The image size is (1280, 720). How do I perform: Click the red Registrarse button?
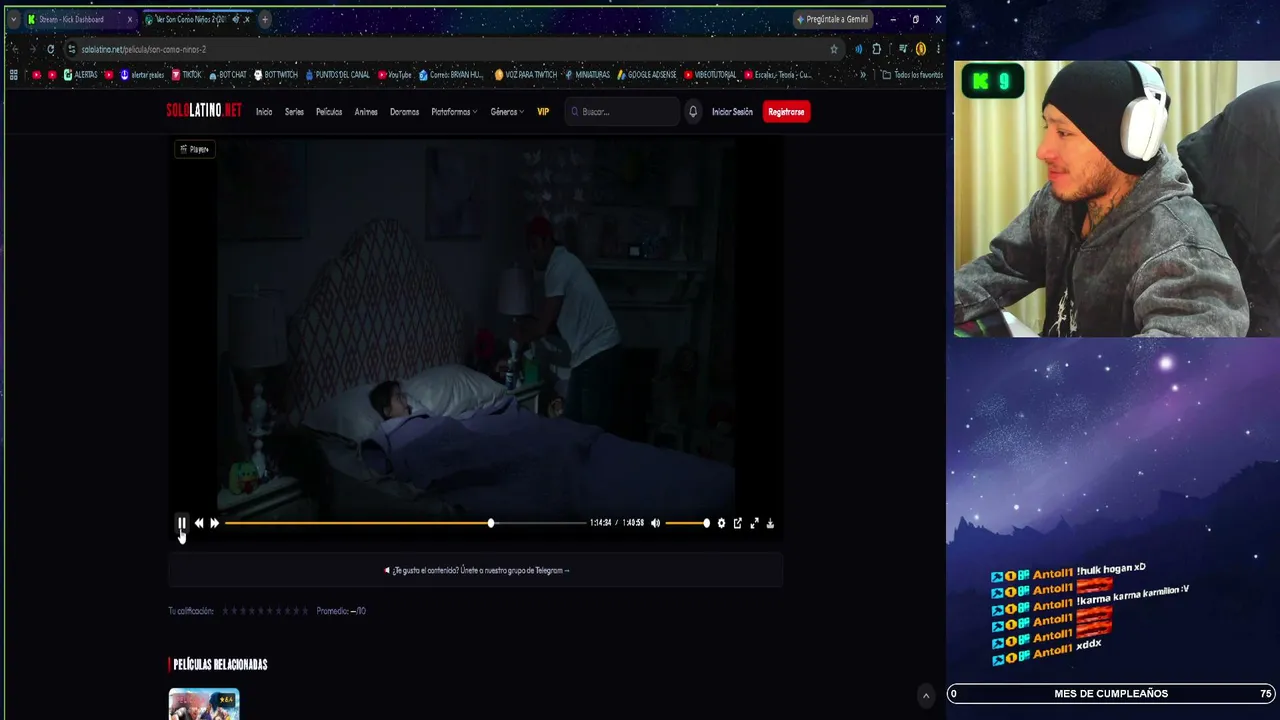pyautogui.click(x=786, y=112)
